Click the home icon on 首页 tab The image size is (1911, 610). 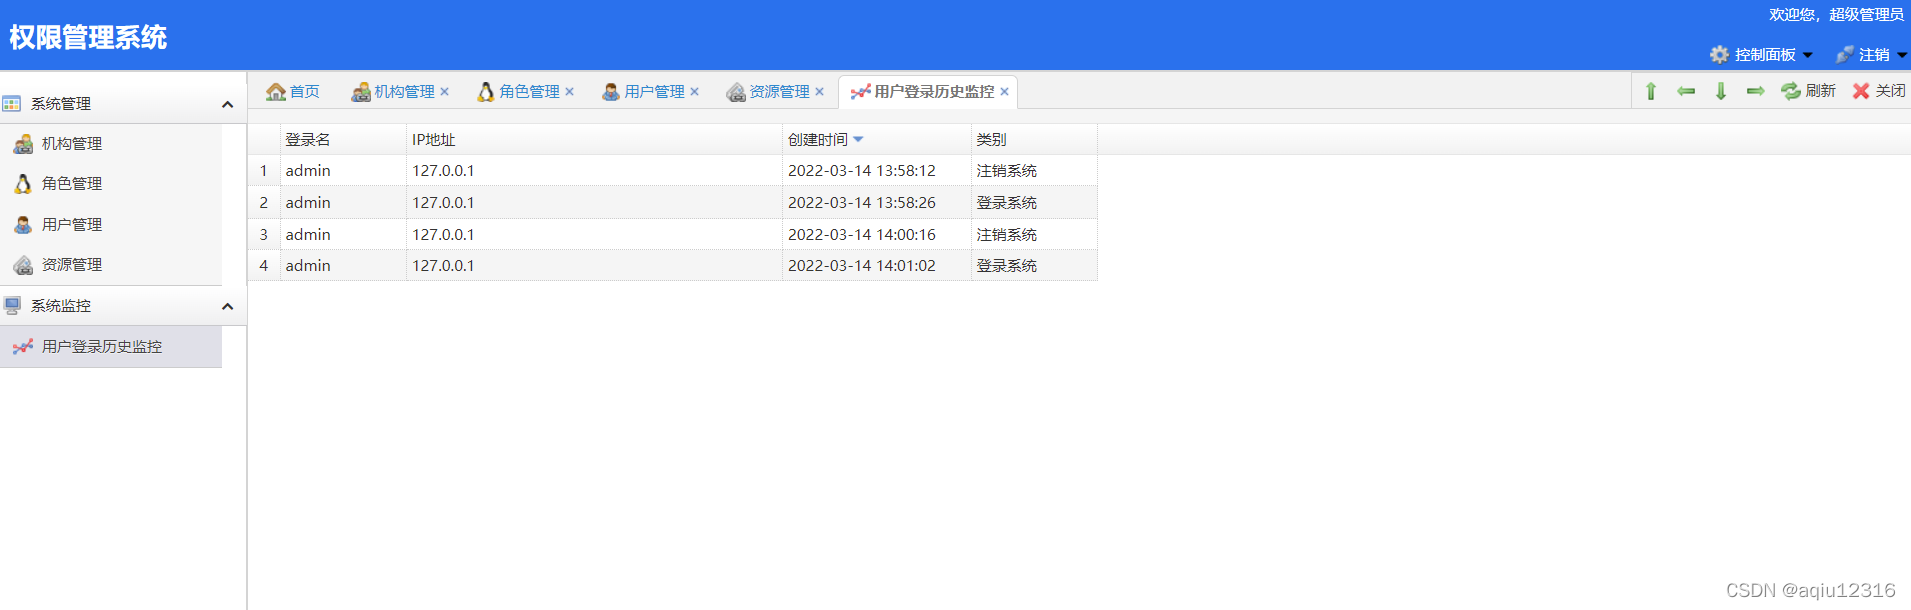[x=276, y=92]
